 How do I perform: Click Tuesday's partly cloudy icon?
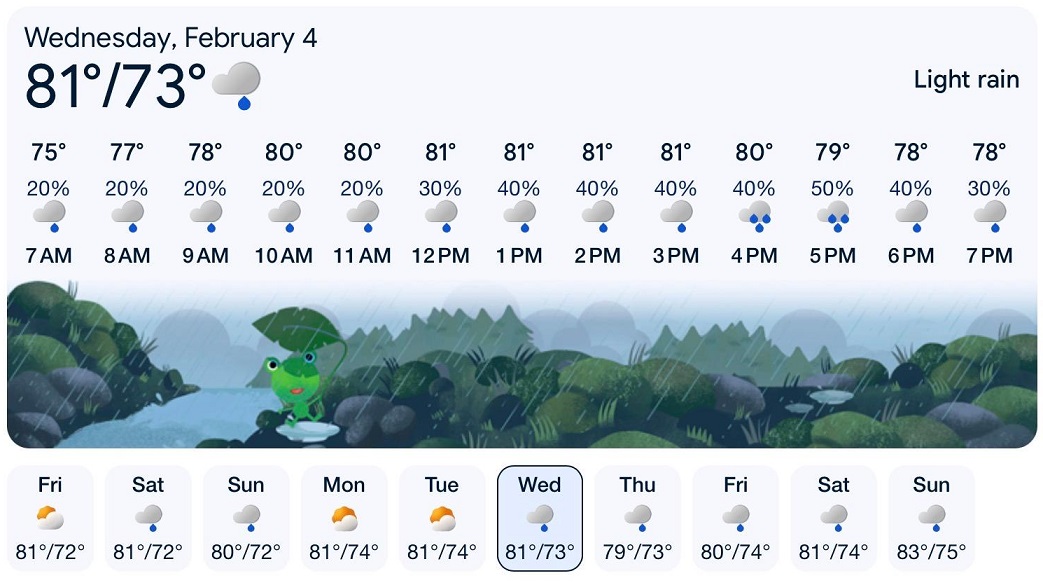(x=441, y=520)
